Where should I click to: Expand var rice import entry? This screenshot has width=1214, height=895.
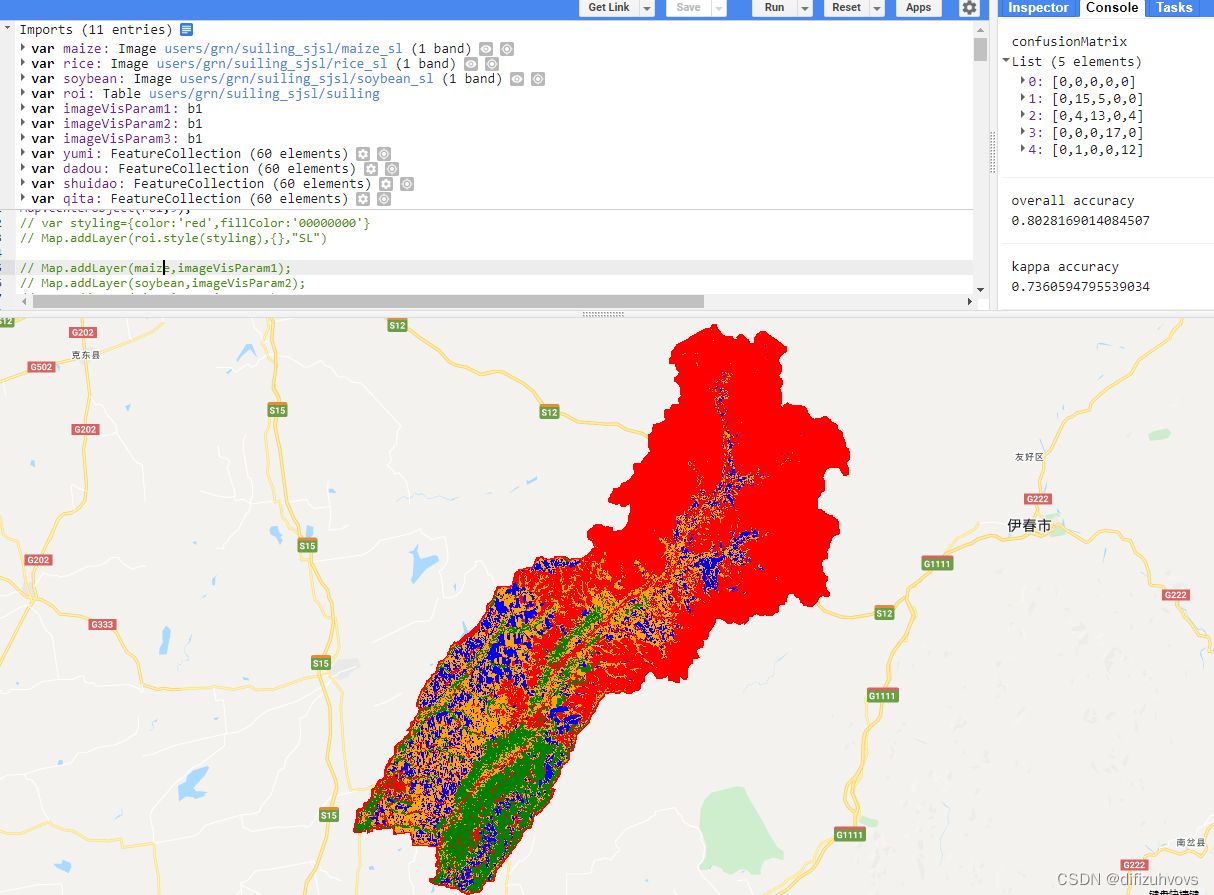[23, 63]
